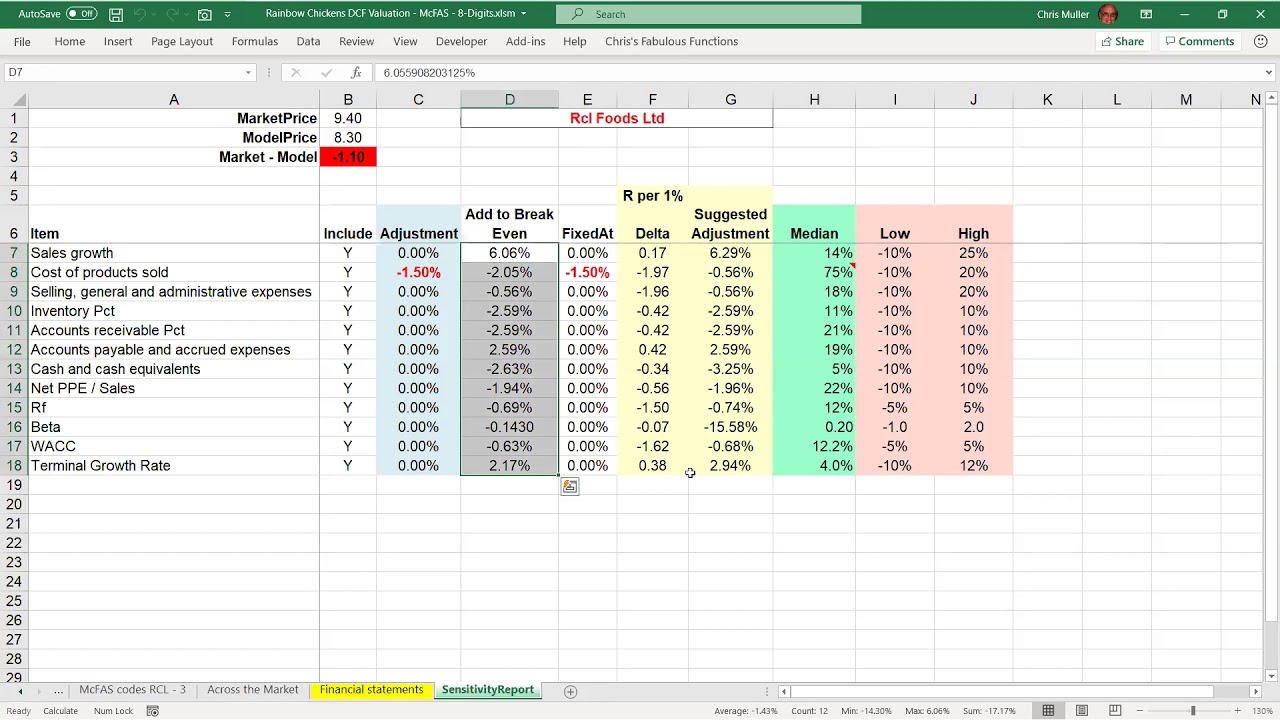This screenshot has width=1280, height=720.
Task: Click the Save icon in title bar
Action: tap(116, 14)
